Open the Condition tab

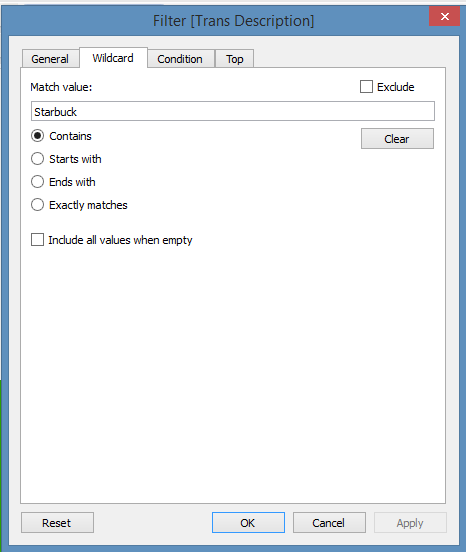tap(180, 59)
